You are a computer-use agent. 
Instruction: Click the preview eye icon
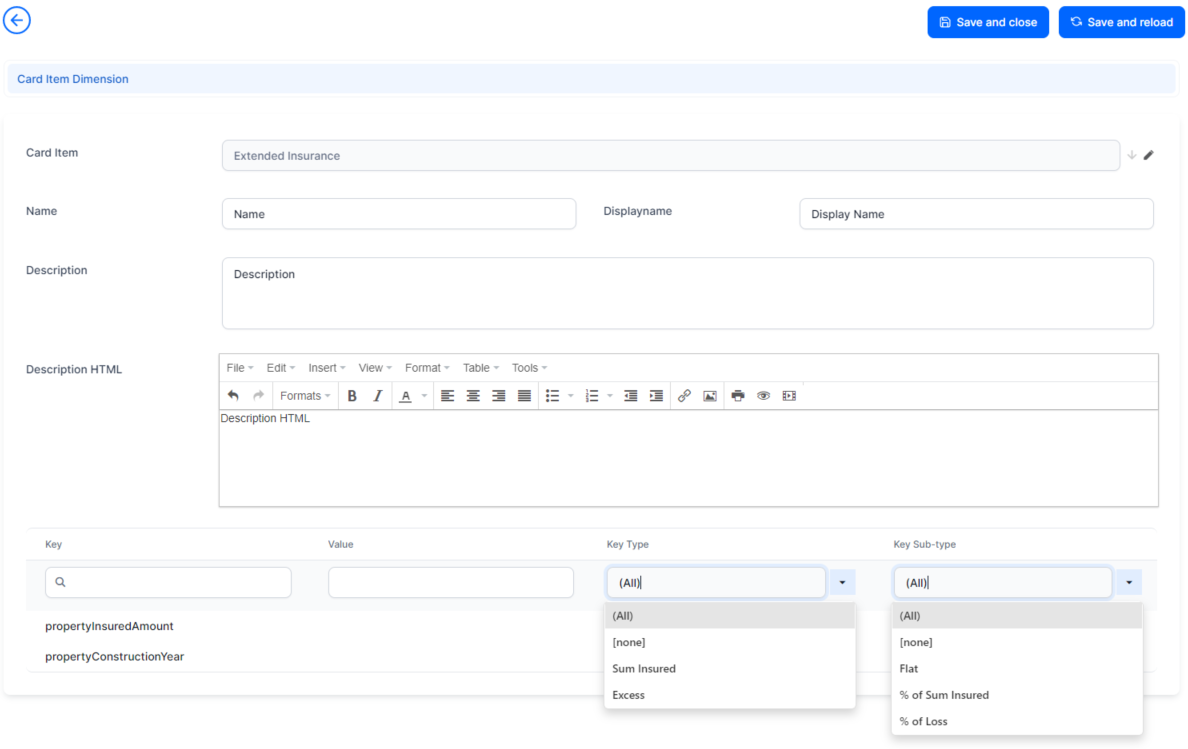coord(763,396)
